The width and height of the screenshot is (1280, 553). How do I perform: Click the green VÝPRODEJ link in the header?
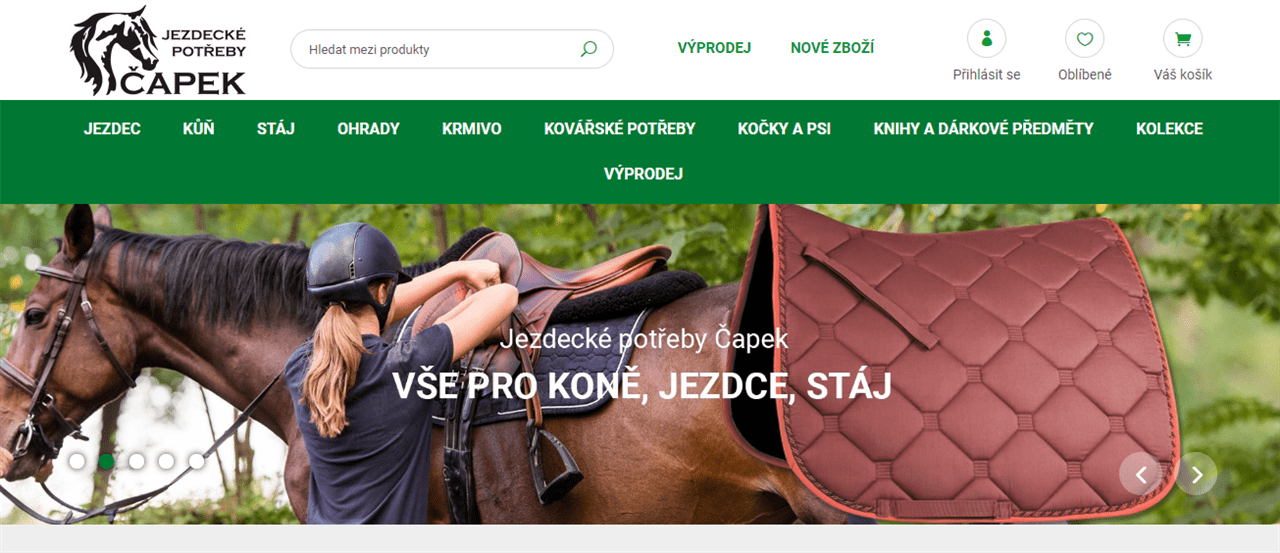[x=714, y=48]
